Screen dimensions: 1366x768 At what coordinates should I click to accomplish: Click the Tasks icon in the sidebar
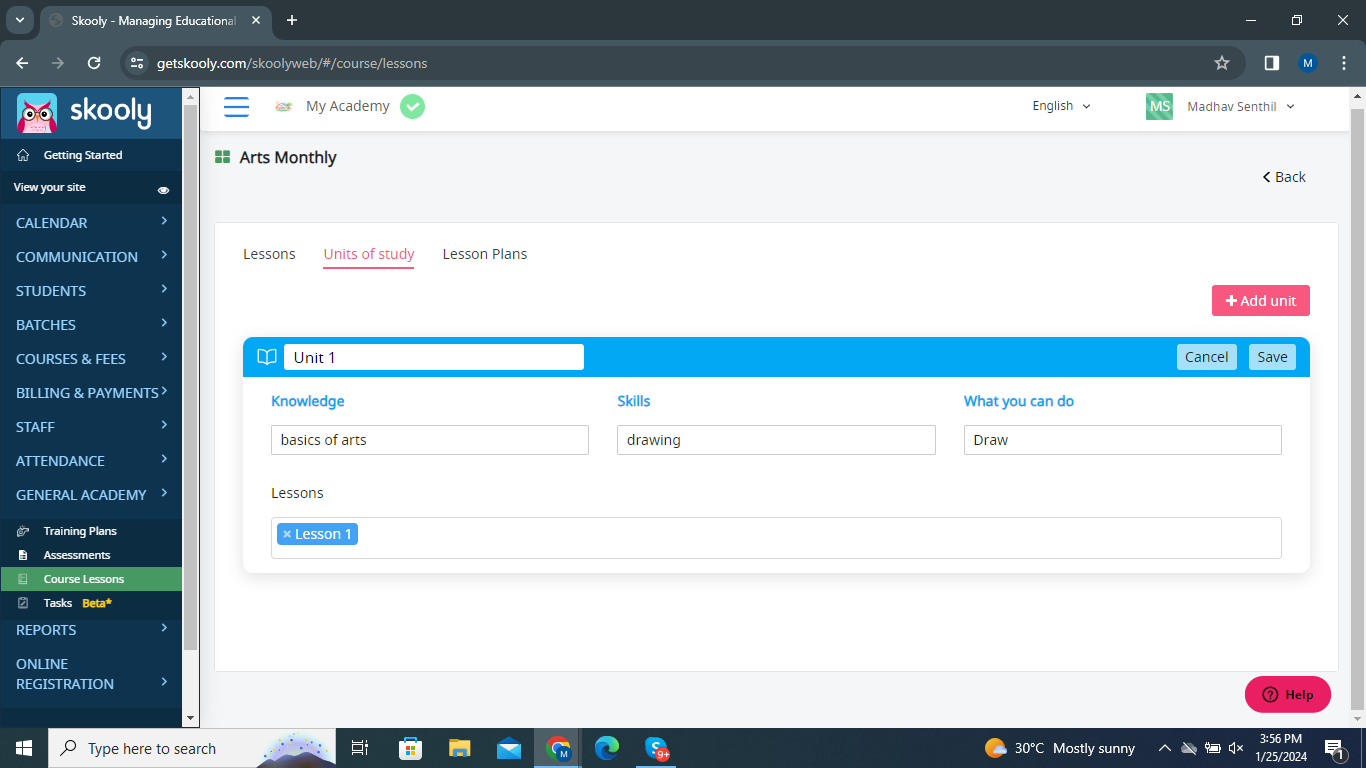[23, 603]
